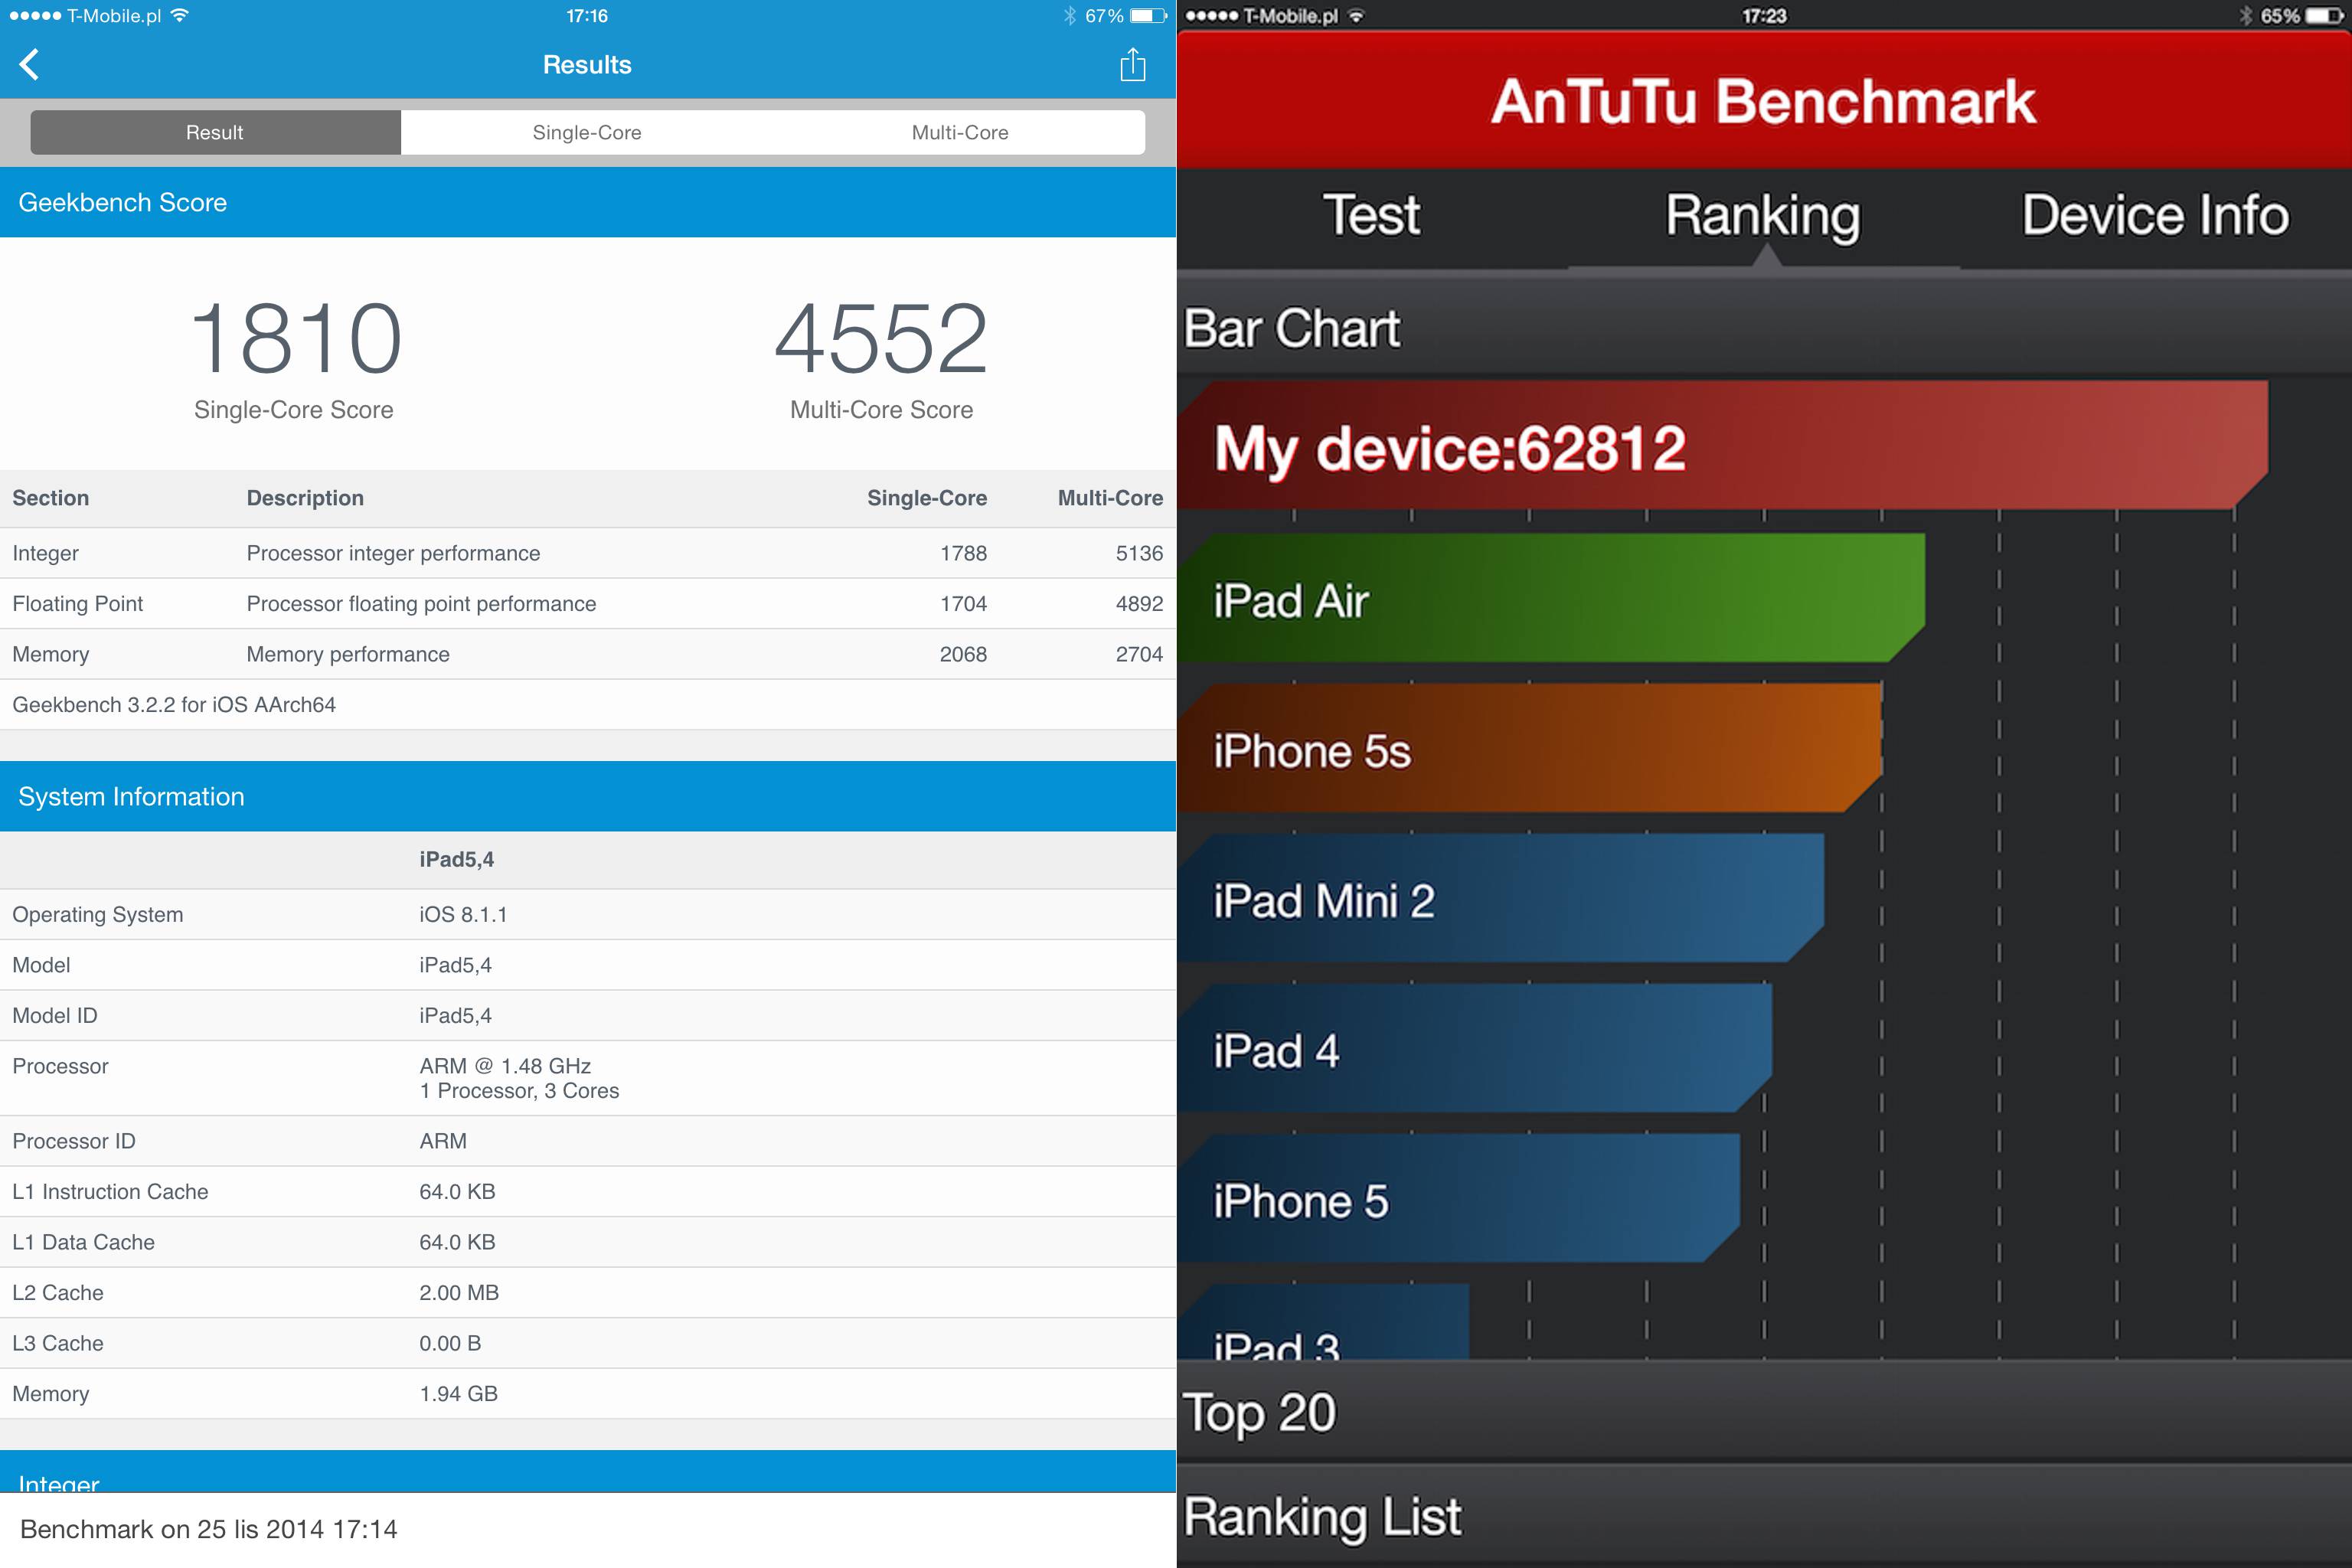Tap the back arrow in Geekbench Results
This screenshot has width=2352, height=1568.
click(x=29, y=65)
